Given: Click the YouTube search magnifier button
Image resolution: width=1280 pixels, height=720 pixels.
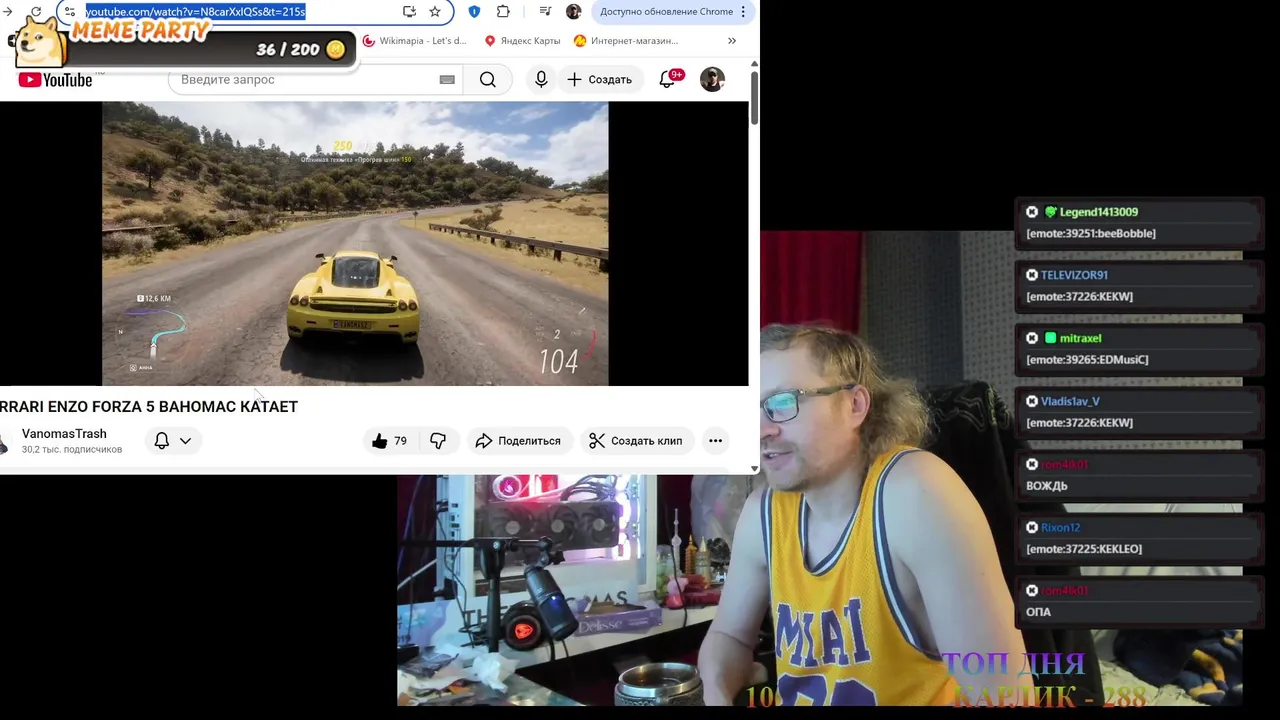Looking at the screenshot, I should tap(488, 80).
